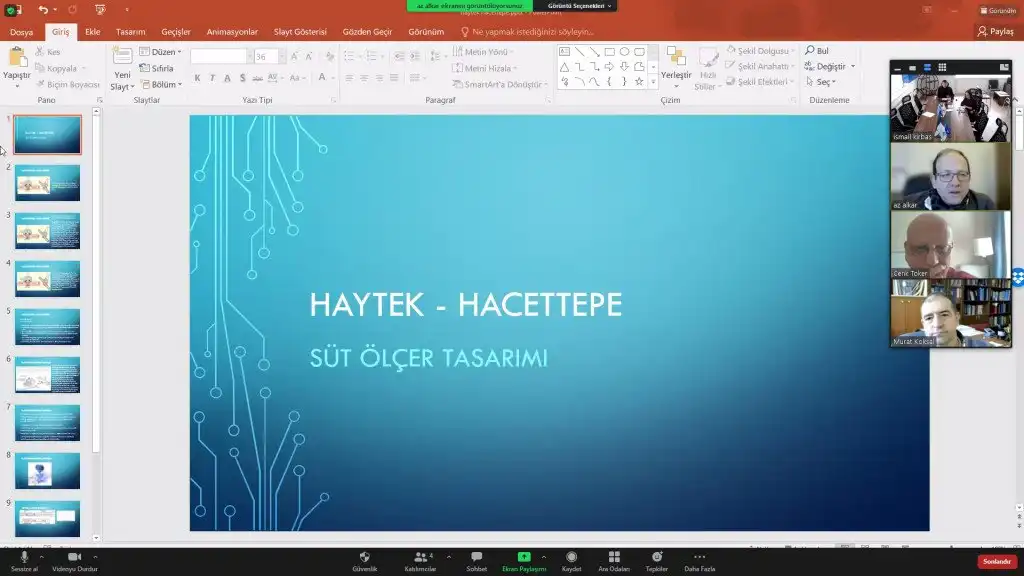Select slide 8 thumbnail
Viewport: 1024px width, 576px height.
pyautogui.click(x=48, y=471)
